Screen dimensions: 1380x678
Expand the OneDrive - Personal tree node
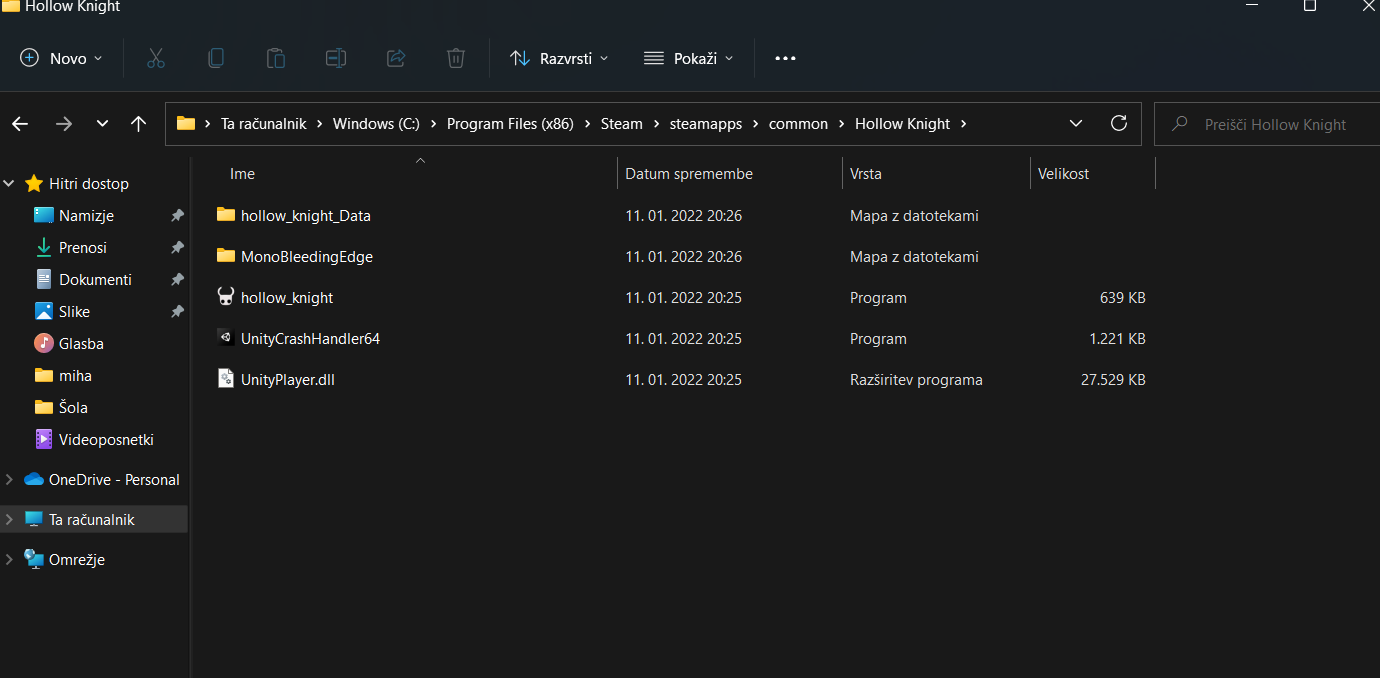[9, 480]
